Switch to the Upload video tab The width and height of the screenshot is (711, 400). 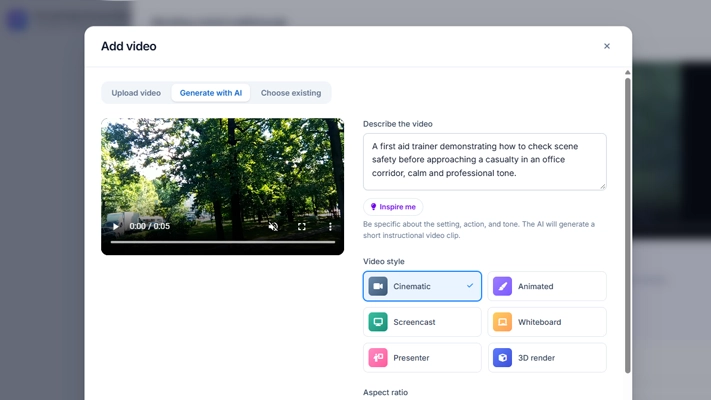coord(136,93)
